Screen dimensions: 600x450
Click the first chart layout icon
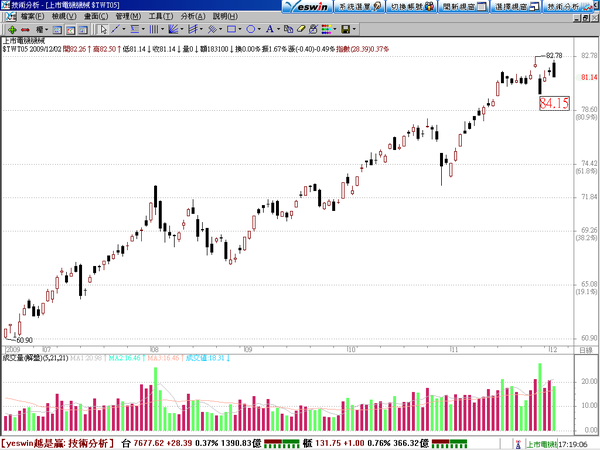pos(57,30)
